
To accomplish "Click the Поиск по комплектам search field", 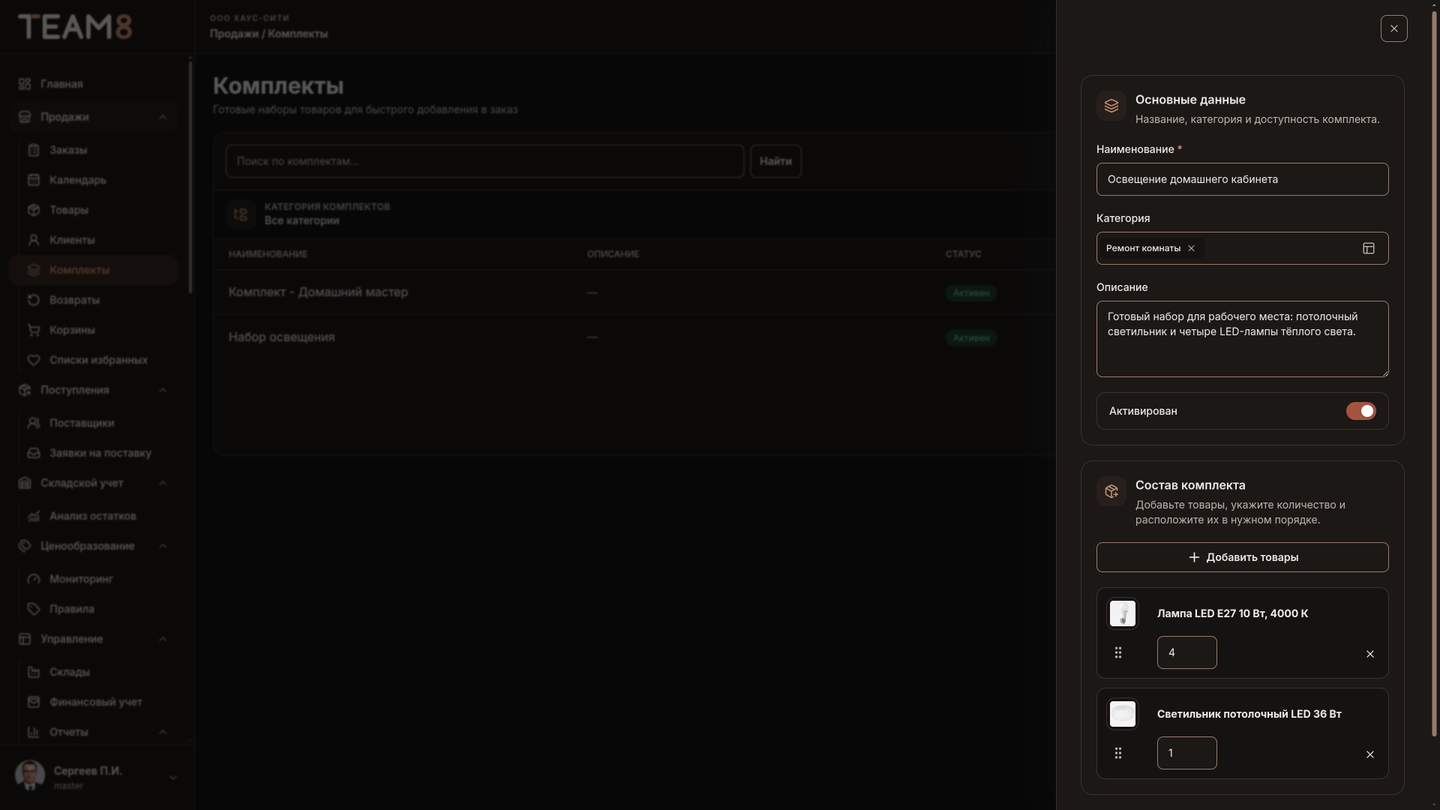I will [x=485, y=161].
